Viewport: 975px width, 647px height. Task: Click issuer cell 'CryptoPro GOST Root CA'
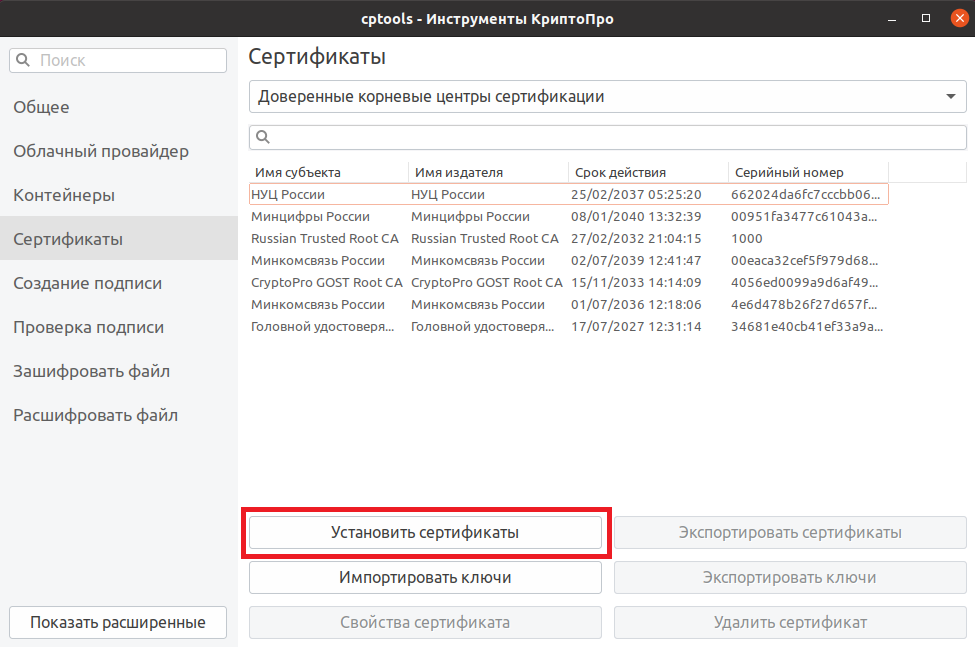(487, 283)
